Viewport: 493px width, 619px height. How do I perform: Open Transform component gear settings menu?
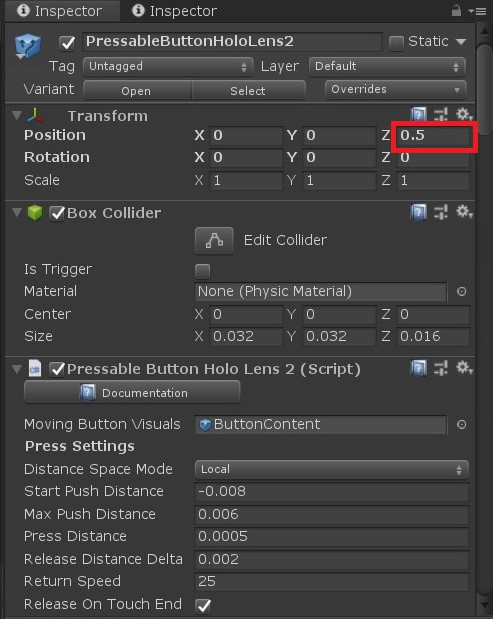464,115
